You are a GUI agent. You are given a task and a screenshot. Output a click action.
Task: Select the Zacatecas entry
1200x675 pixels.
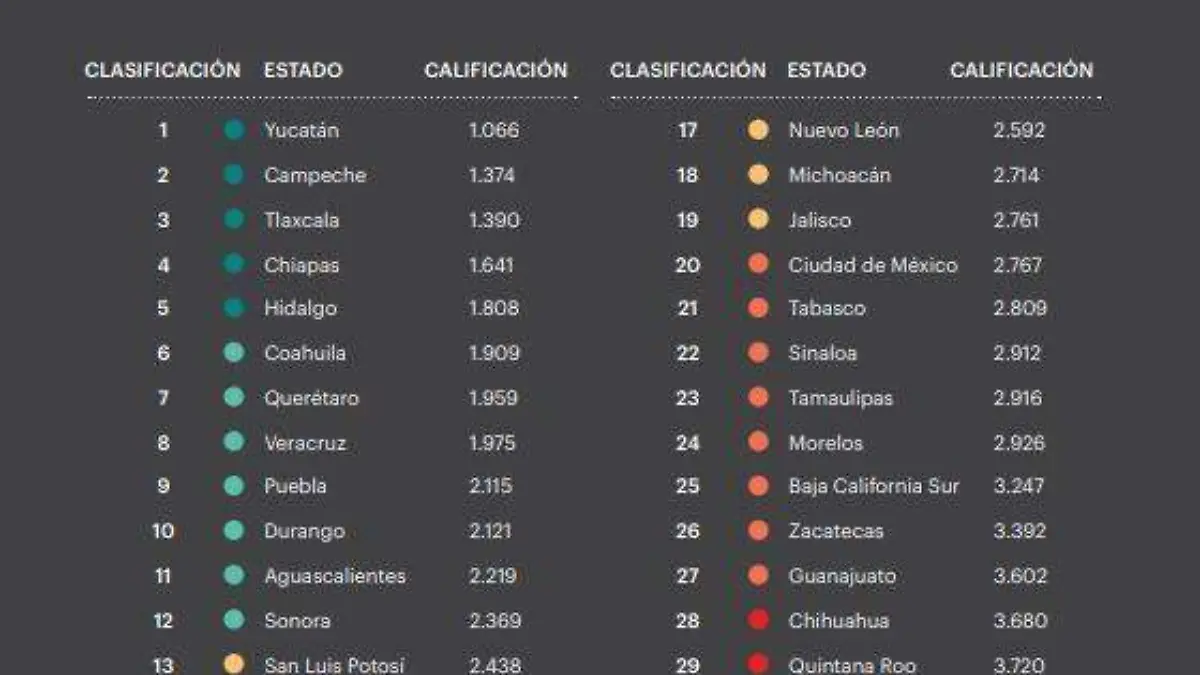(836, 531)
